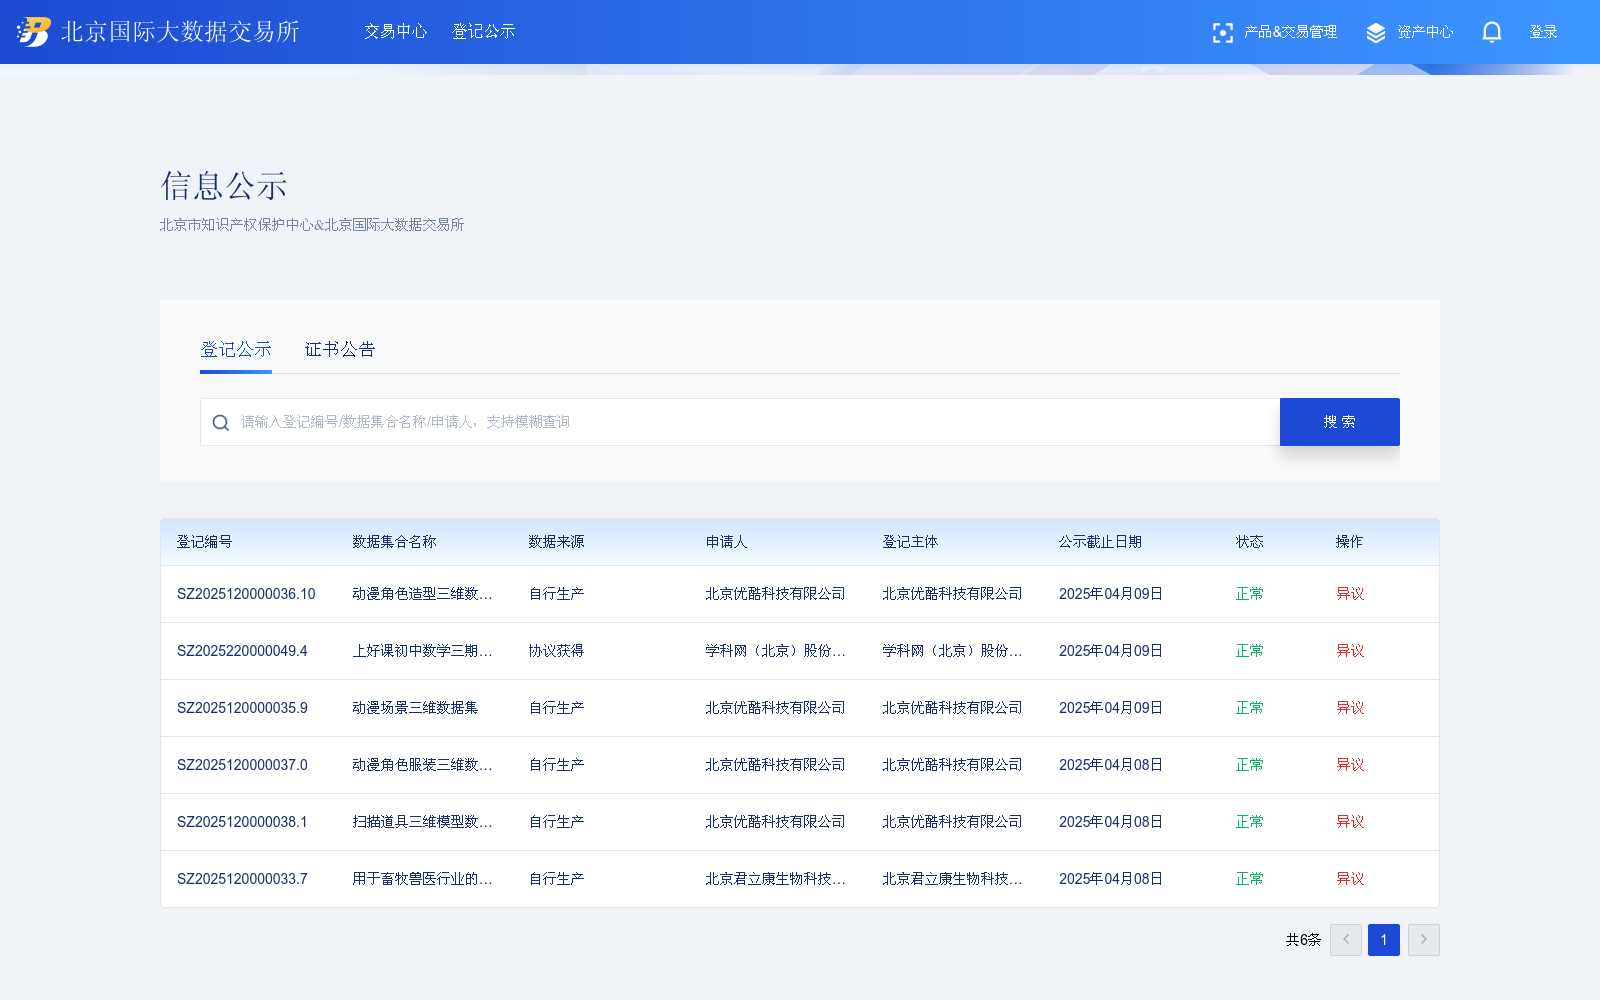Click dataset name 动漫角色造型三维数…
The image size is (1600, 1000).
tap(422, 594)
